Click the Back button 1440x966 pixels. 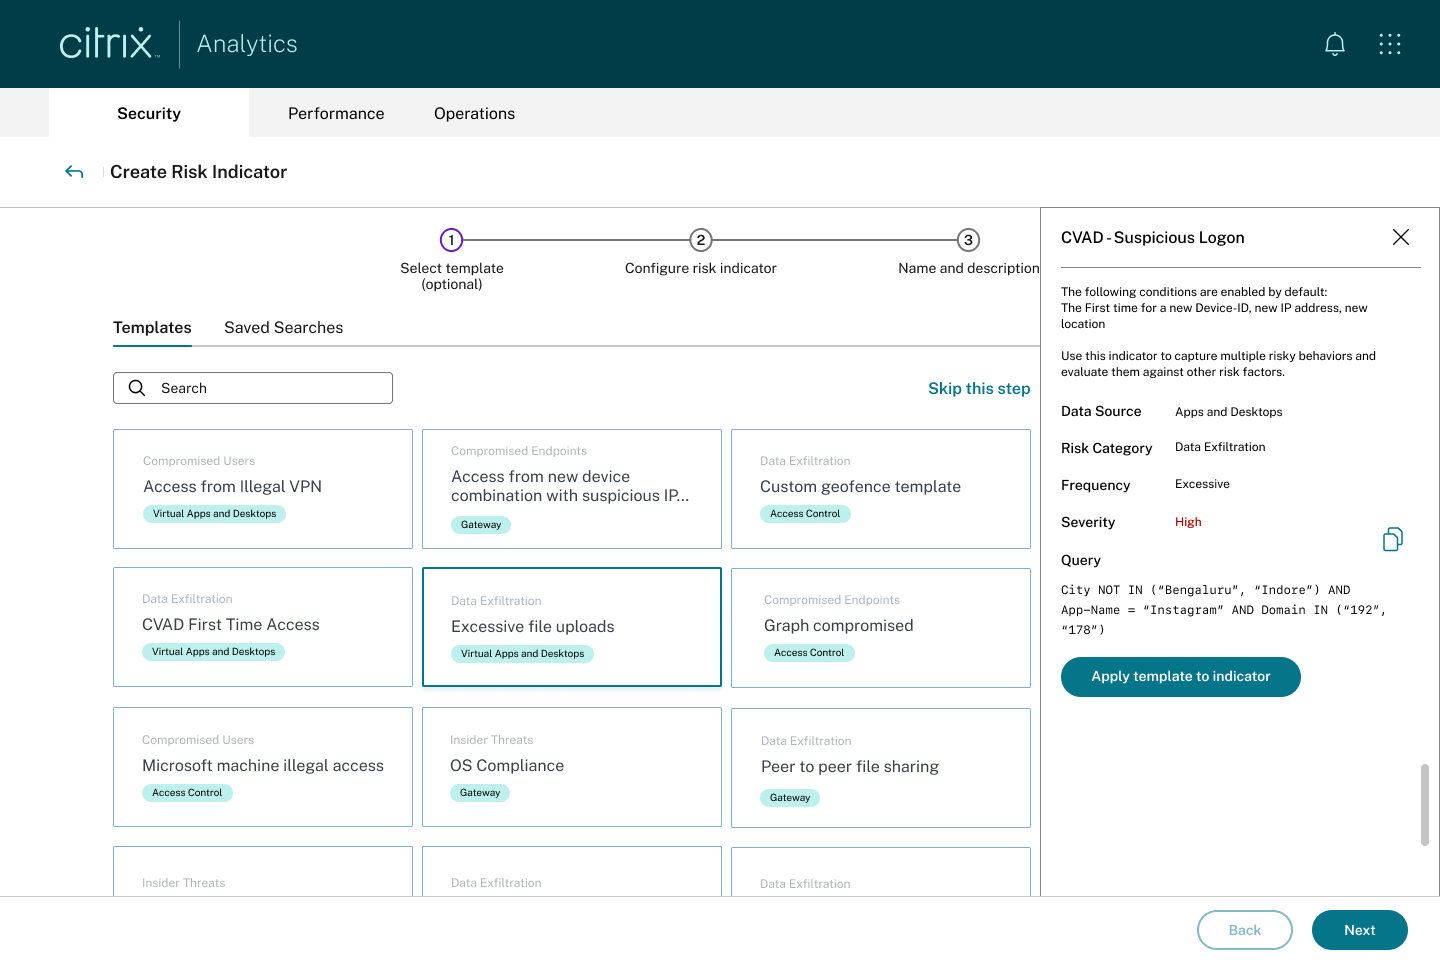click(x=1245, y=930)
